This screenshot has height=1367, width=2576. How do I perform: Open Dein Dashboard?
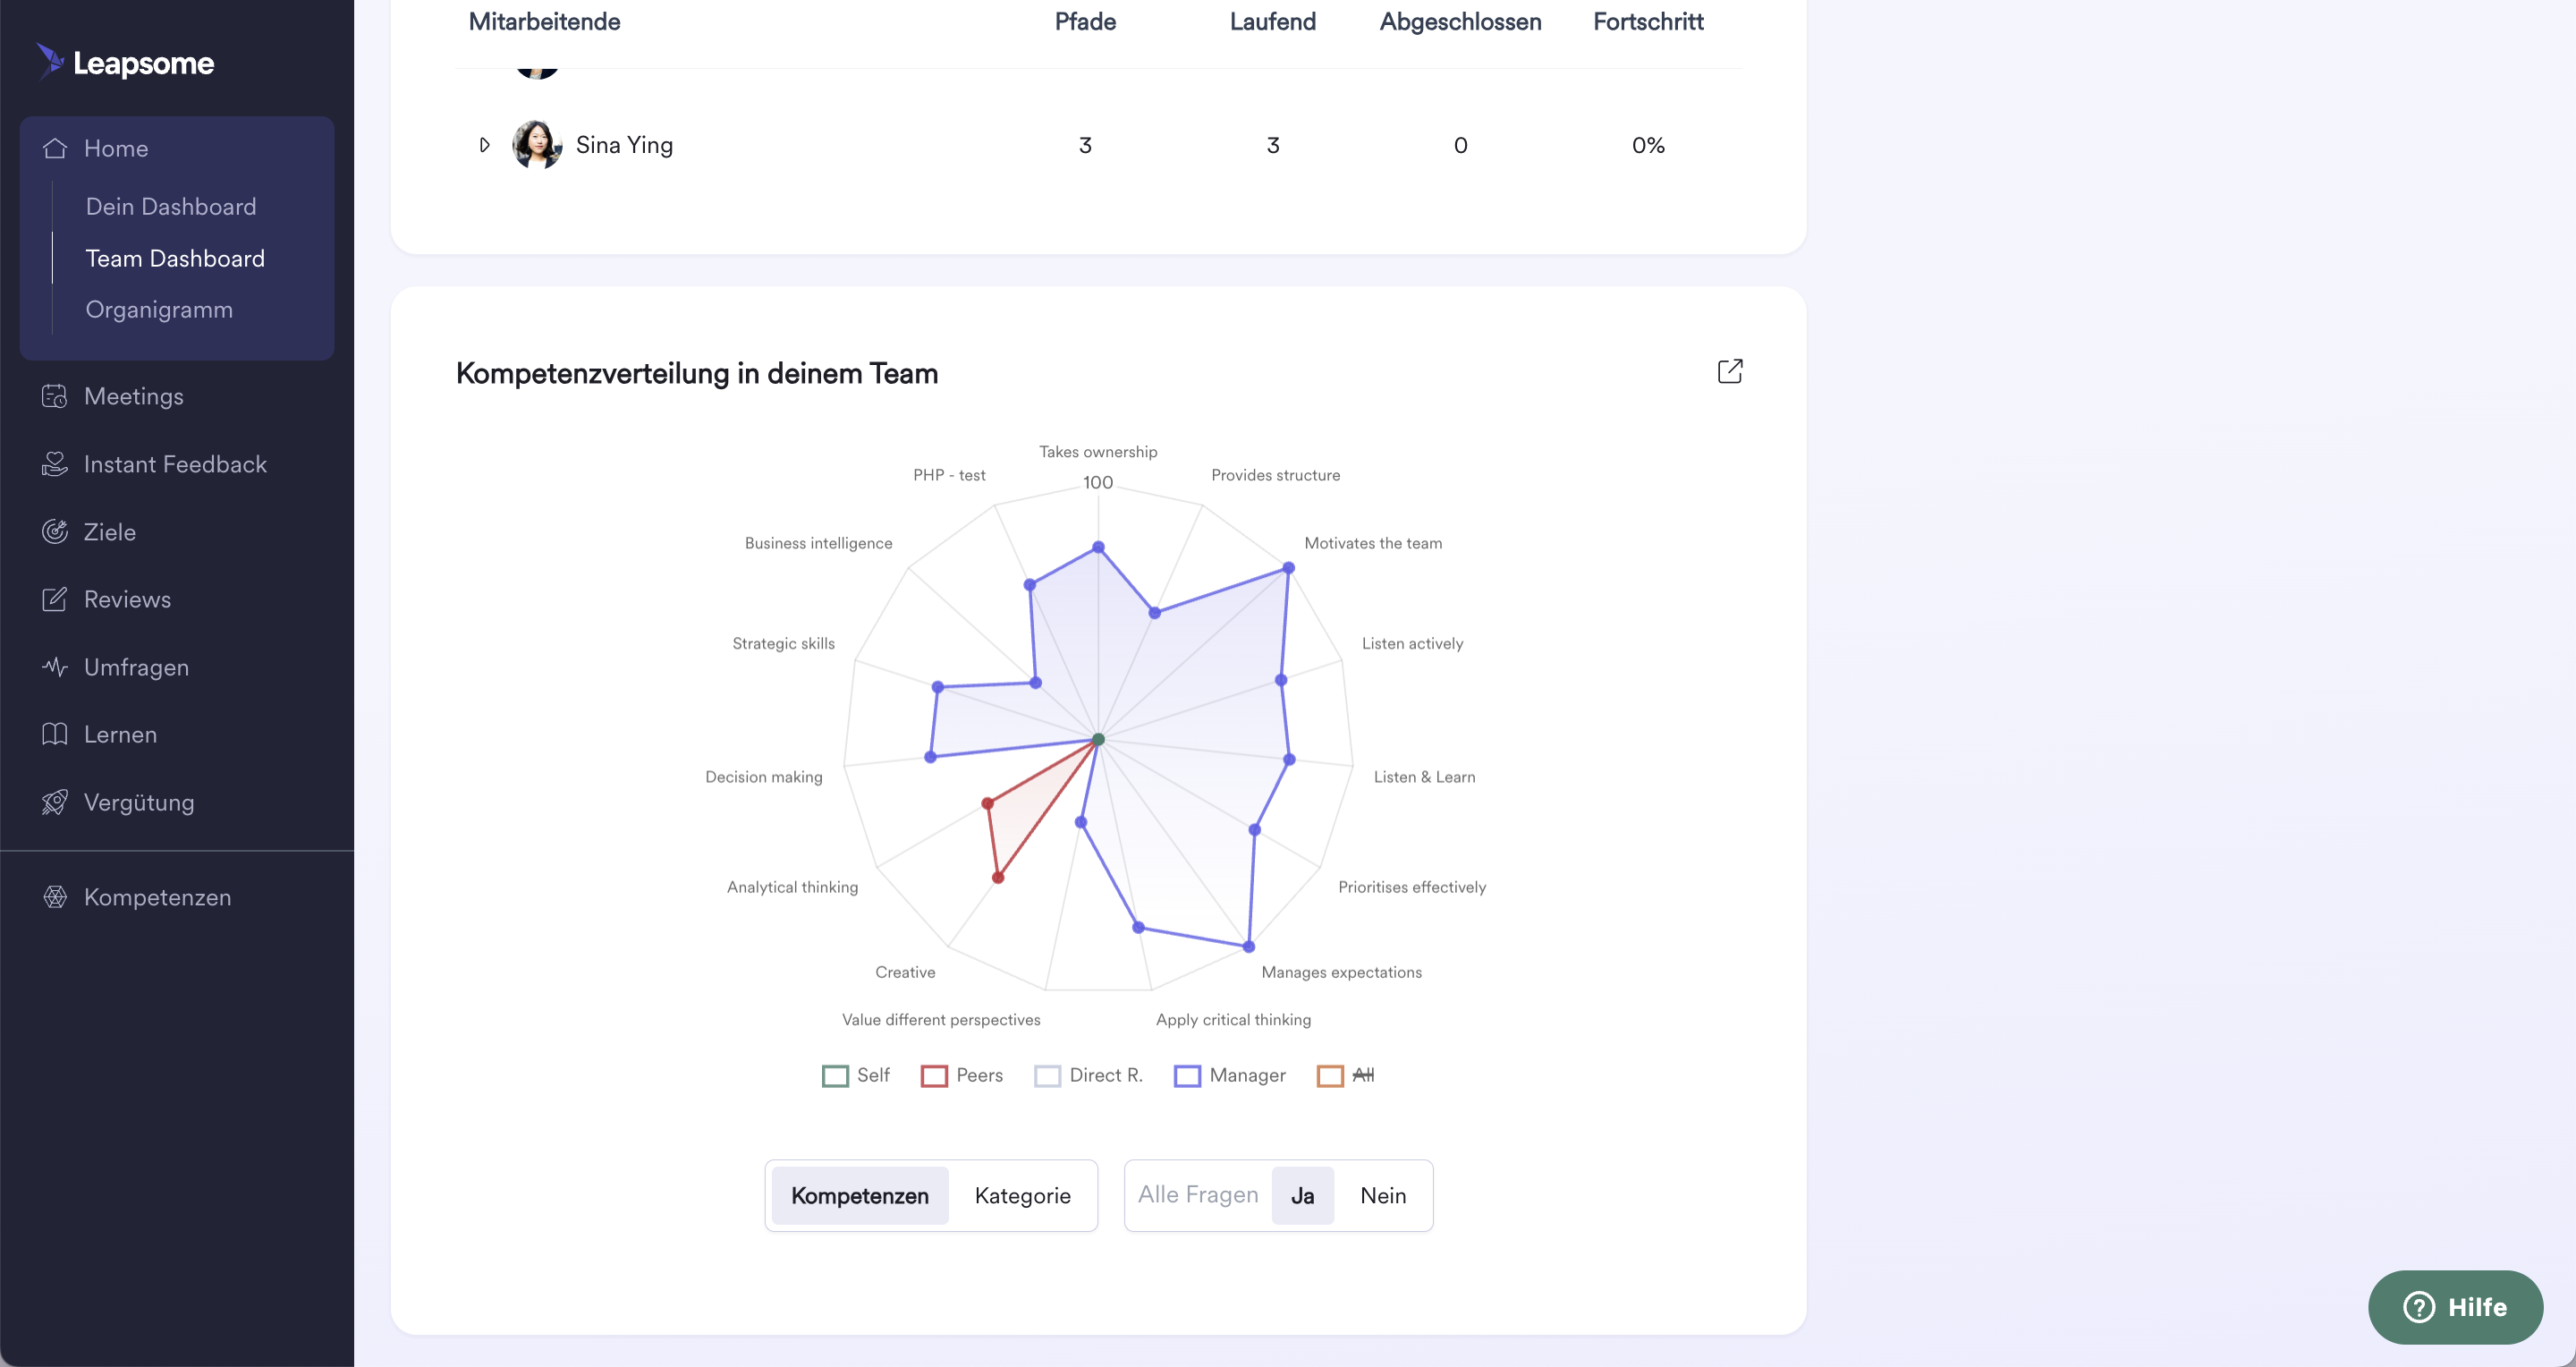pos(171,206)
